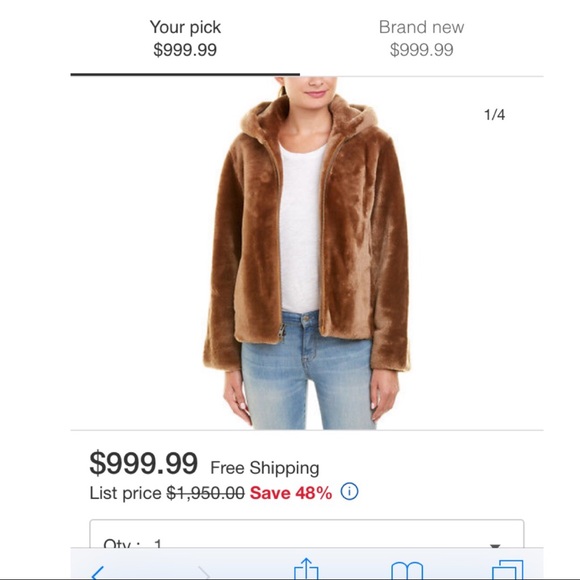Screen dimensions: 580x580
Task: Click the info icon beside Save 48%
Action: pyautogui.click(x=349, y=492)
